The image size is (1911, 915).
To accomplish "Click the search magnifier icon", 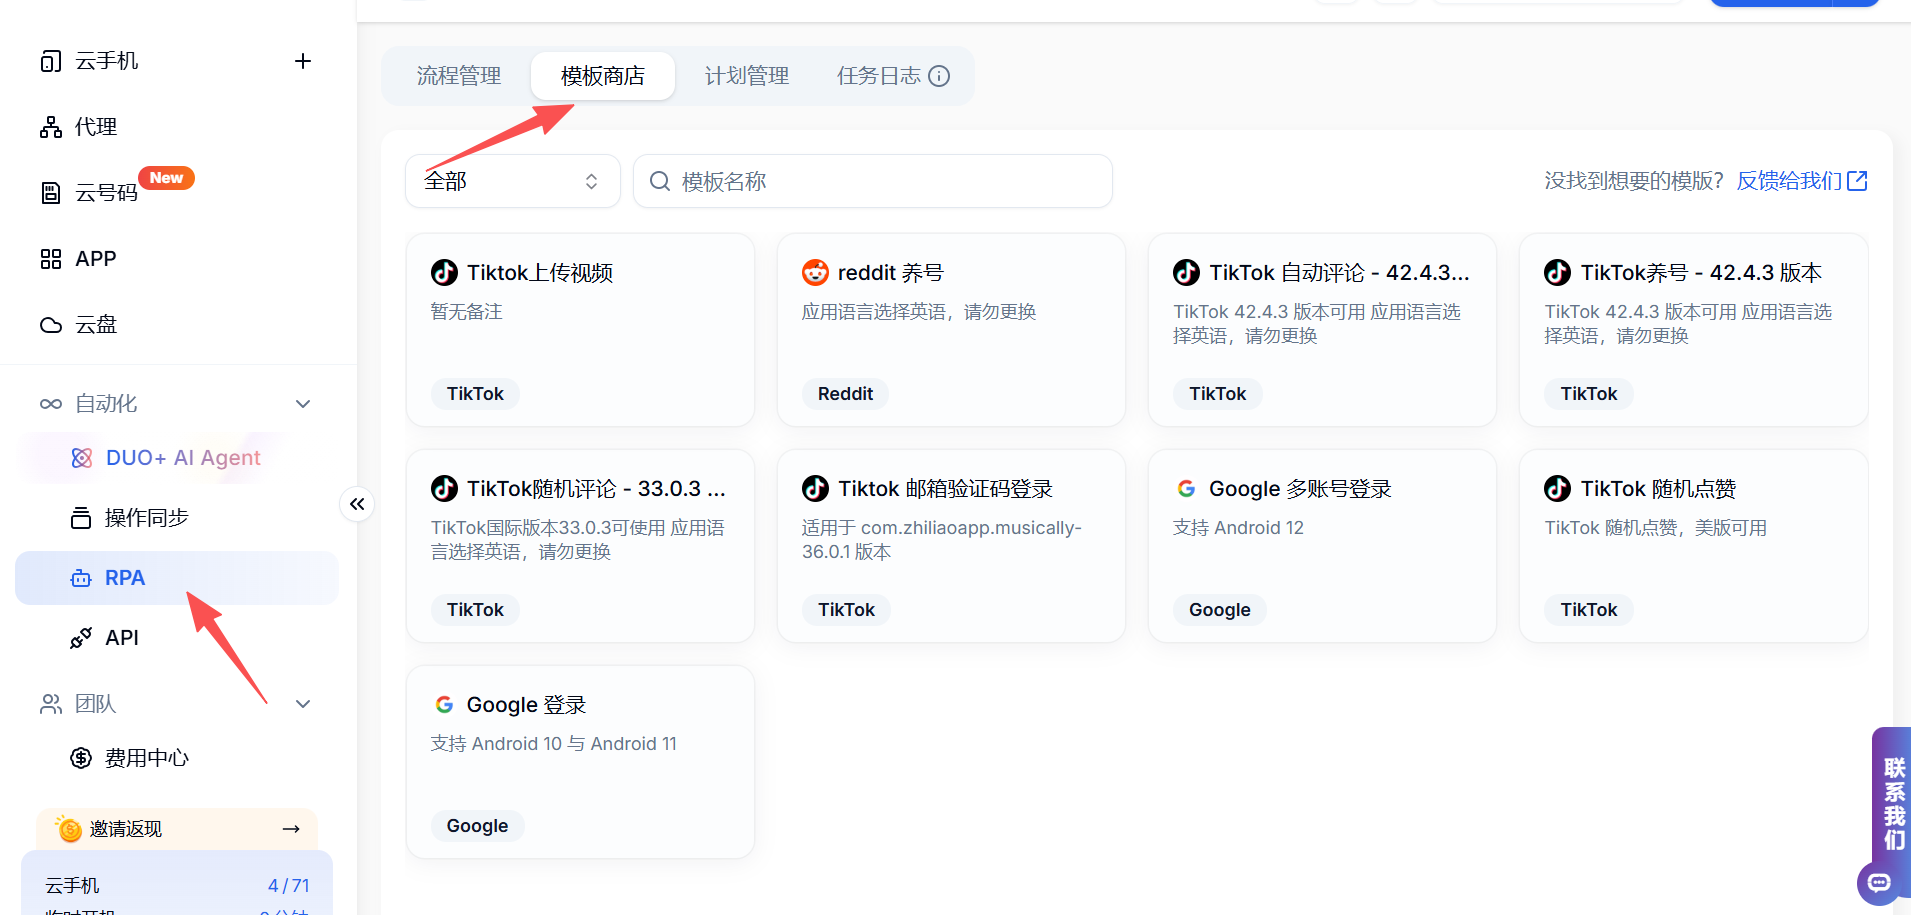I will click(660, 181).
